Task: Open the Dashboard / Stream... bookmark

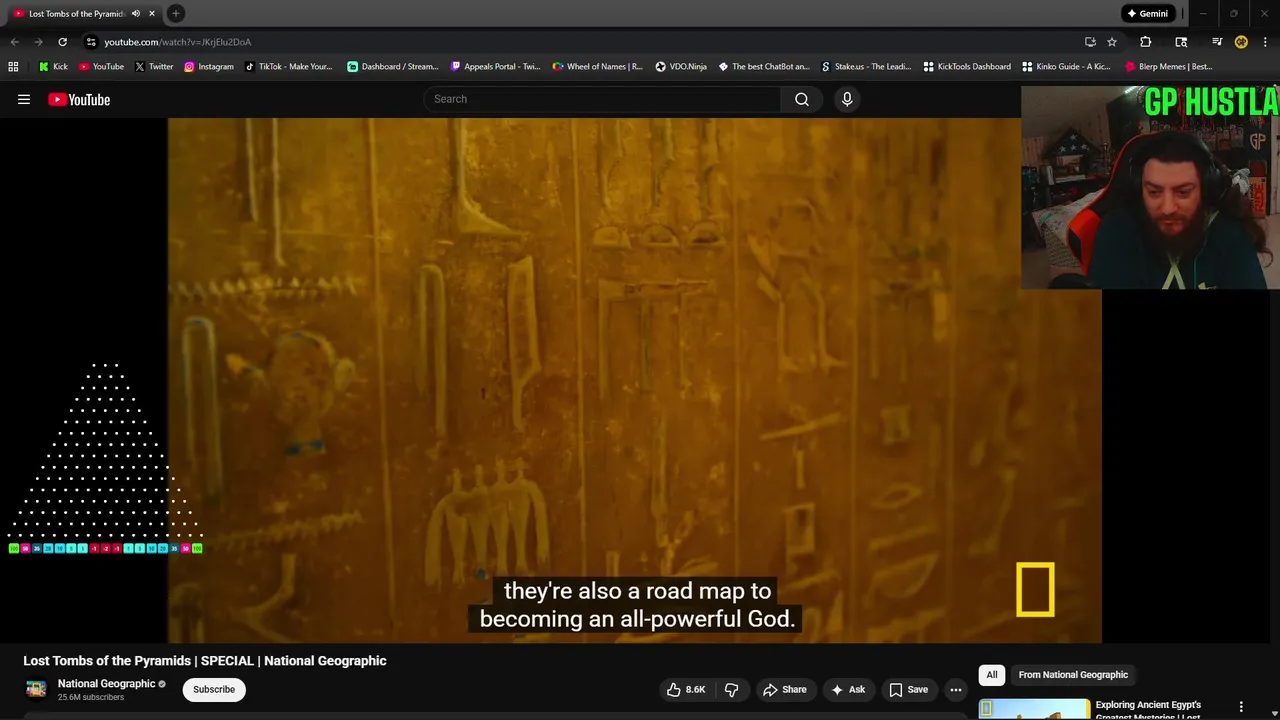Action: (392, 67)
